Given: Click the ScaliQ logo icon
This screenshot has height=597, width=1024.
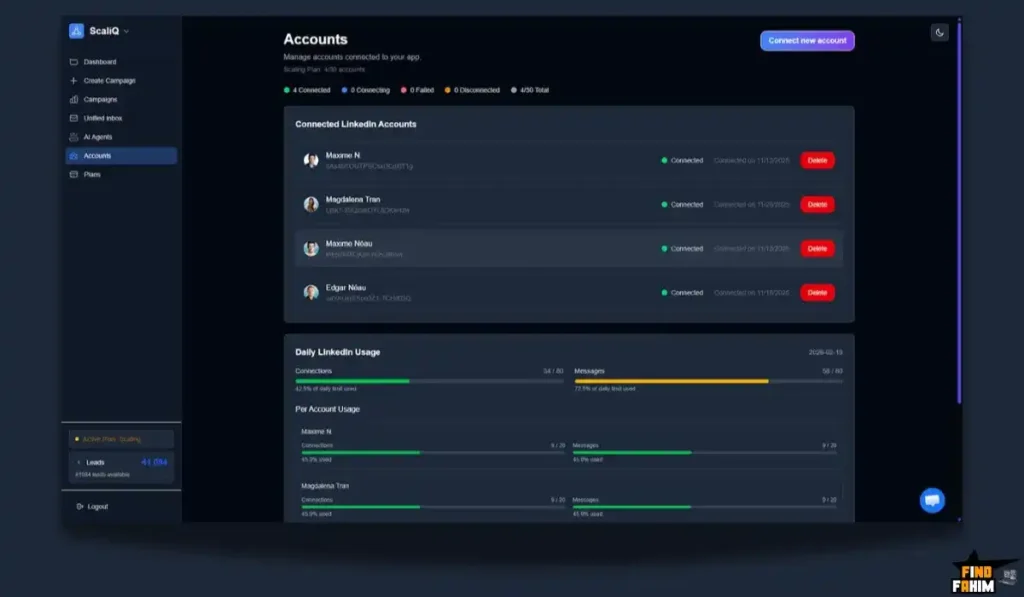Looking at the screenshot, I should click(76, 31).
